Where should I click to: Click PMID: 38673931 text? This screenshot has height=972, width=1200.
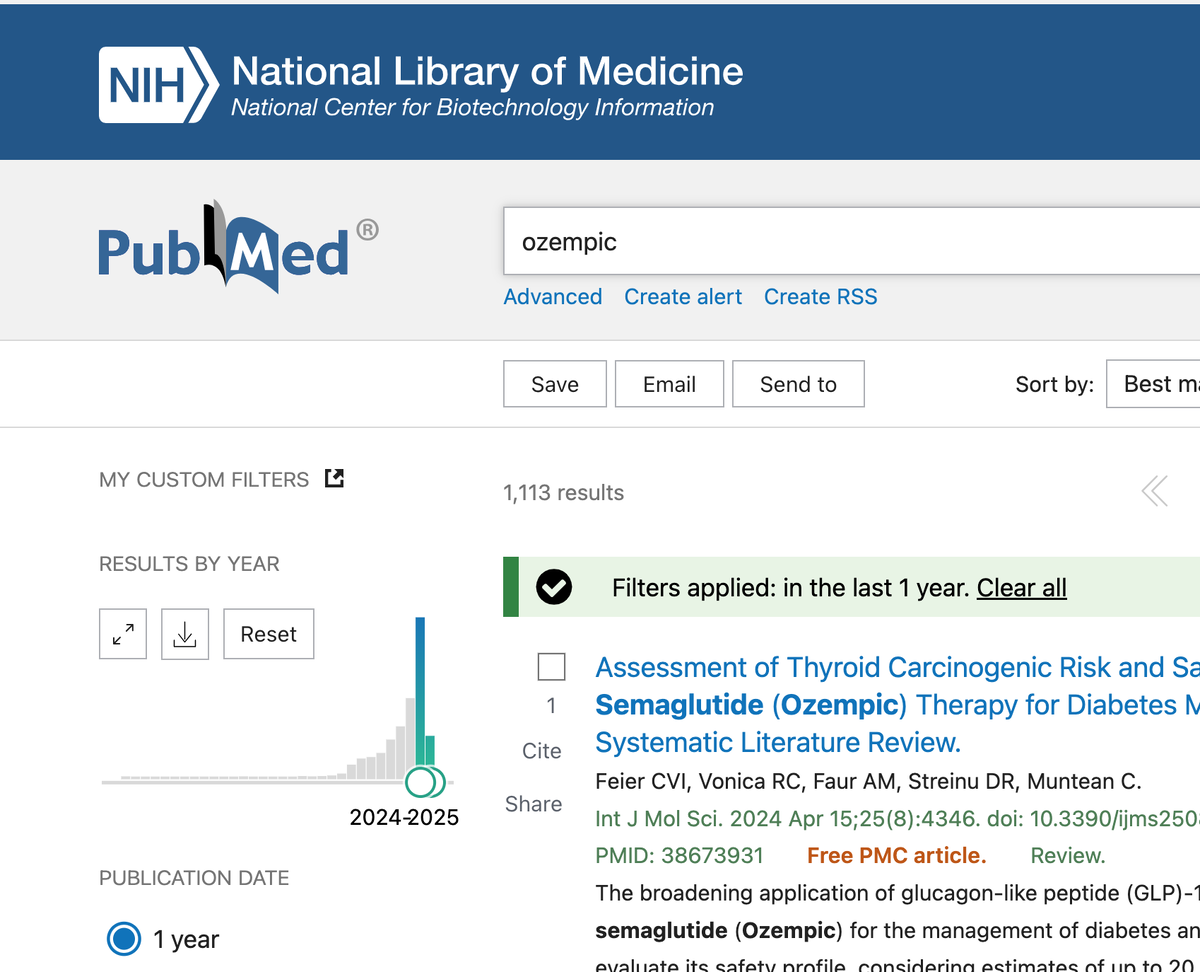[679, 856]
